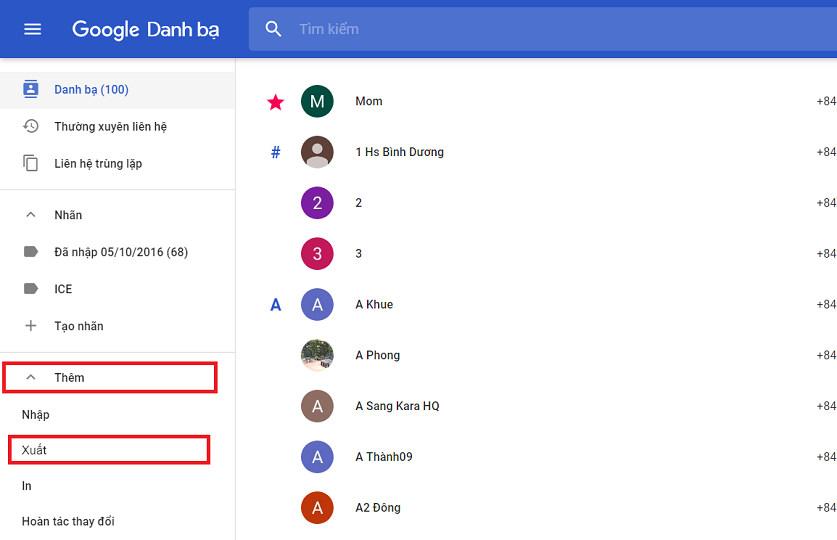
Task: Click the purple 2 avatar
Action: (317, 203)
